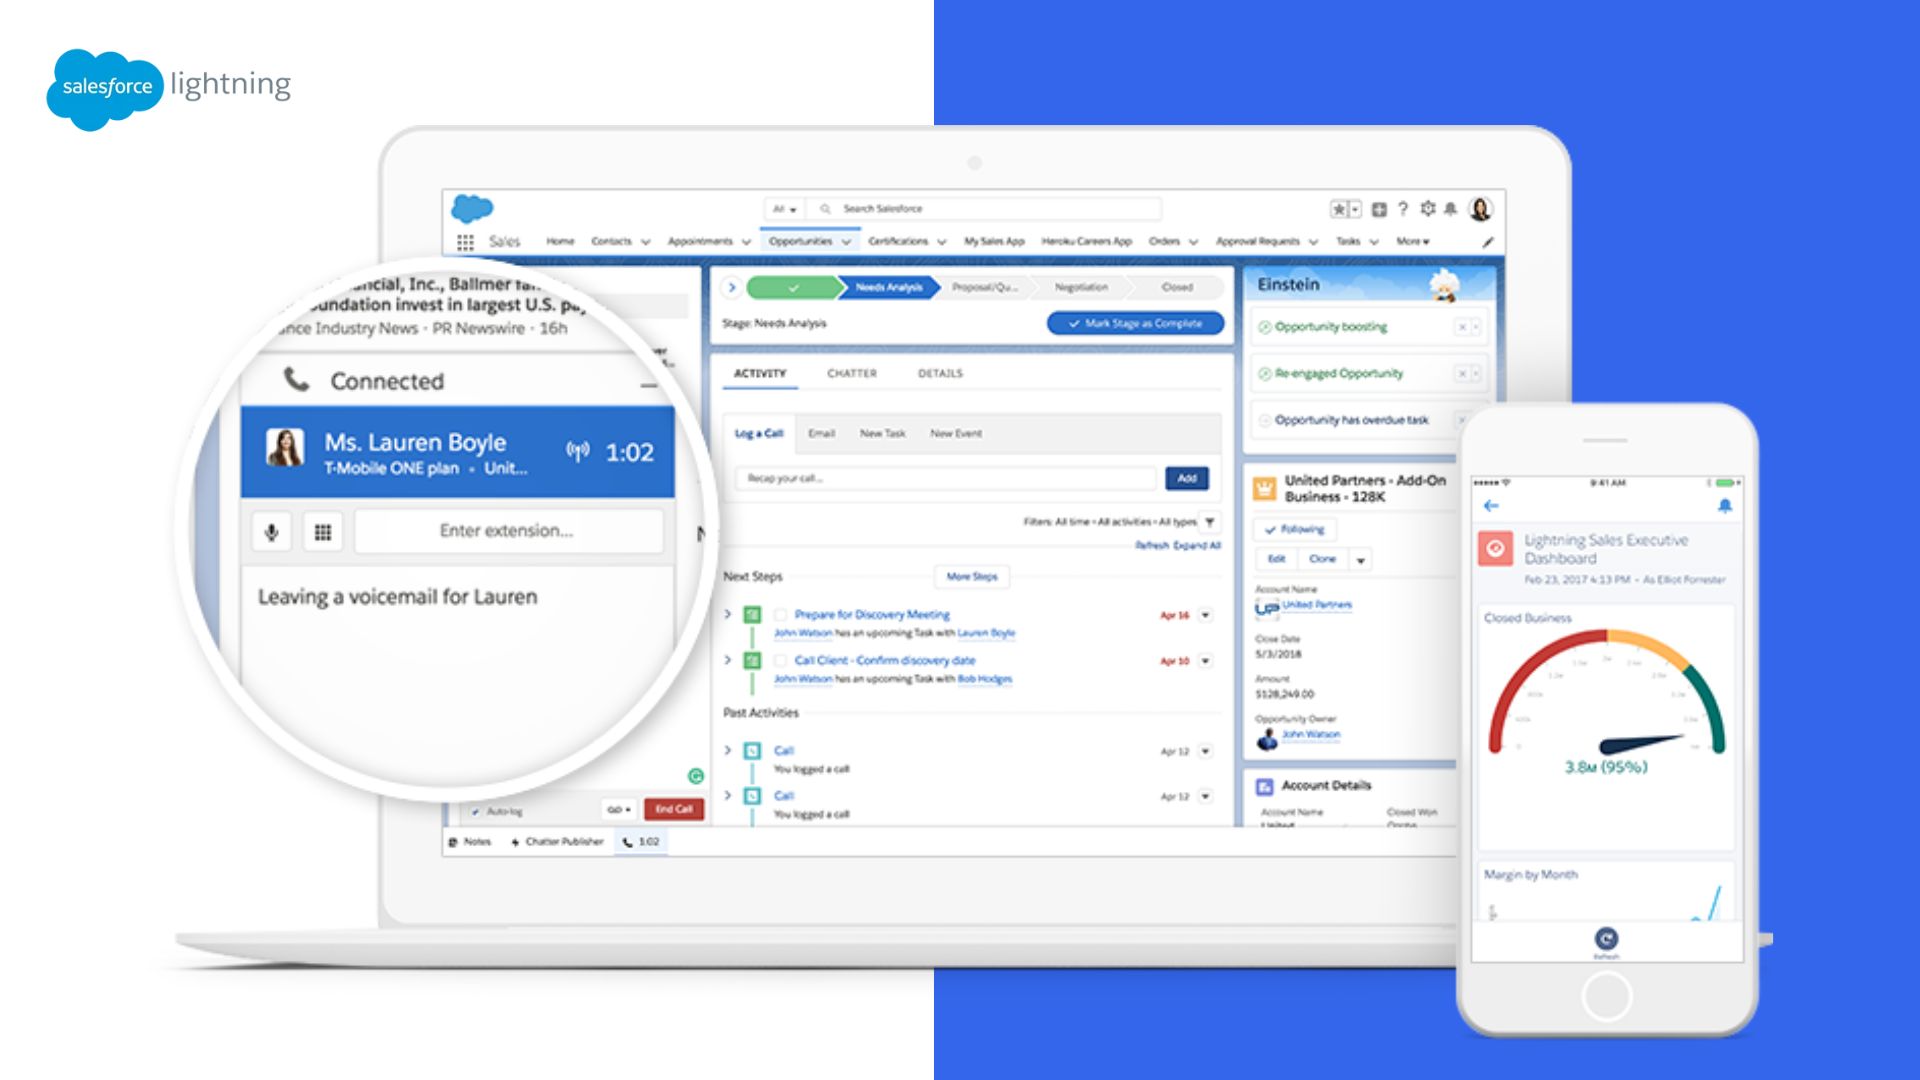The image size is (1920, 1080).
Task: Select the Negotiation stage in path
Action: (x=1081, y=288)
